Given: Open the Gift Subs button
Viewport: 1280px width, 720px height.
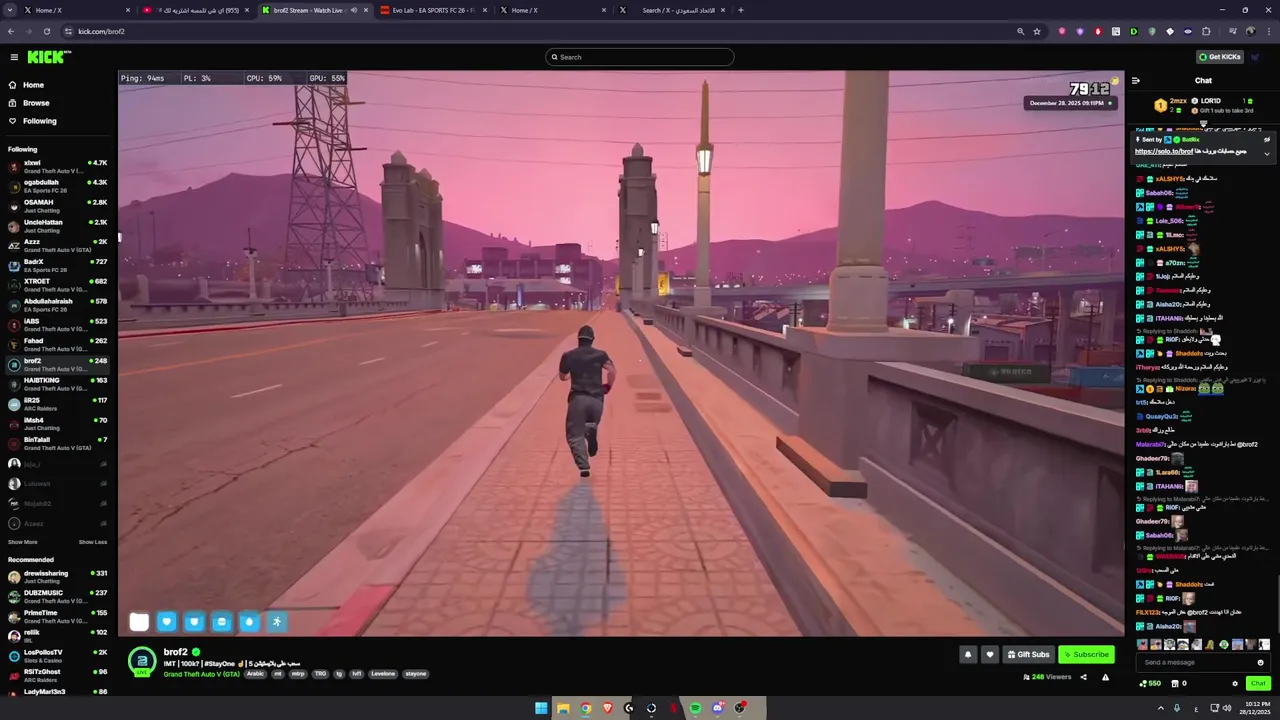Looking at the screenshot, I should pyautogui.click(x=1028, y=655).
